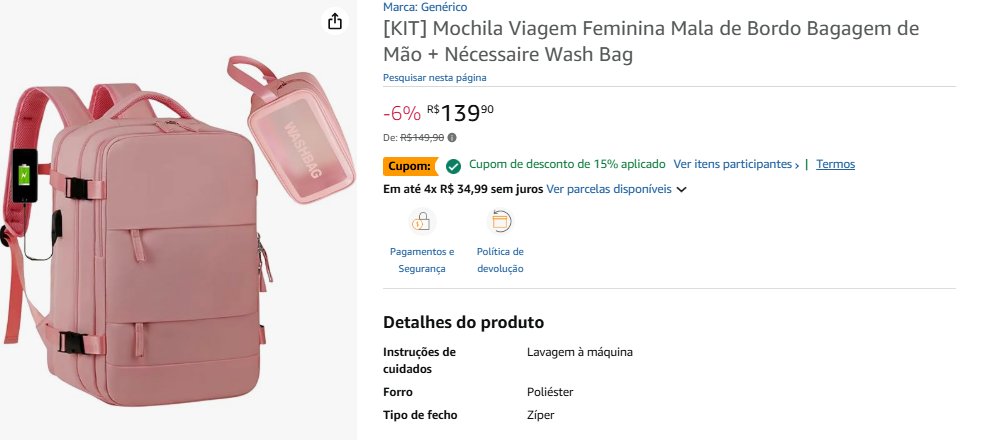991x440 pixels.
Task: Click Pesquisar nesta página link
Action: pos(435,77)
